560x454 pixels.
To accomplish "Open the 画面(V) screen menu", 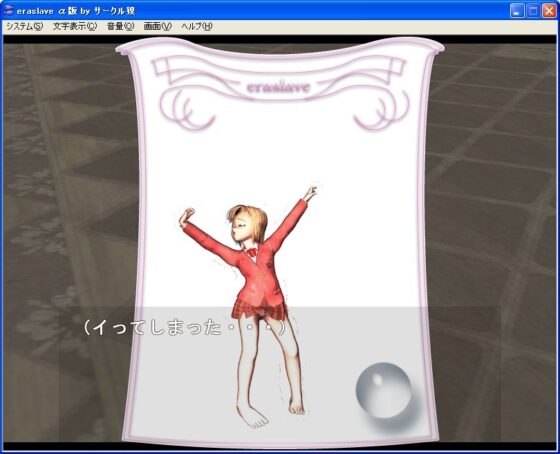I will click(158, 26).
